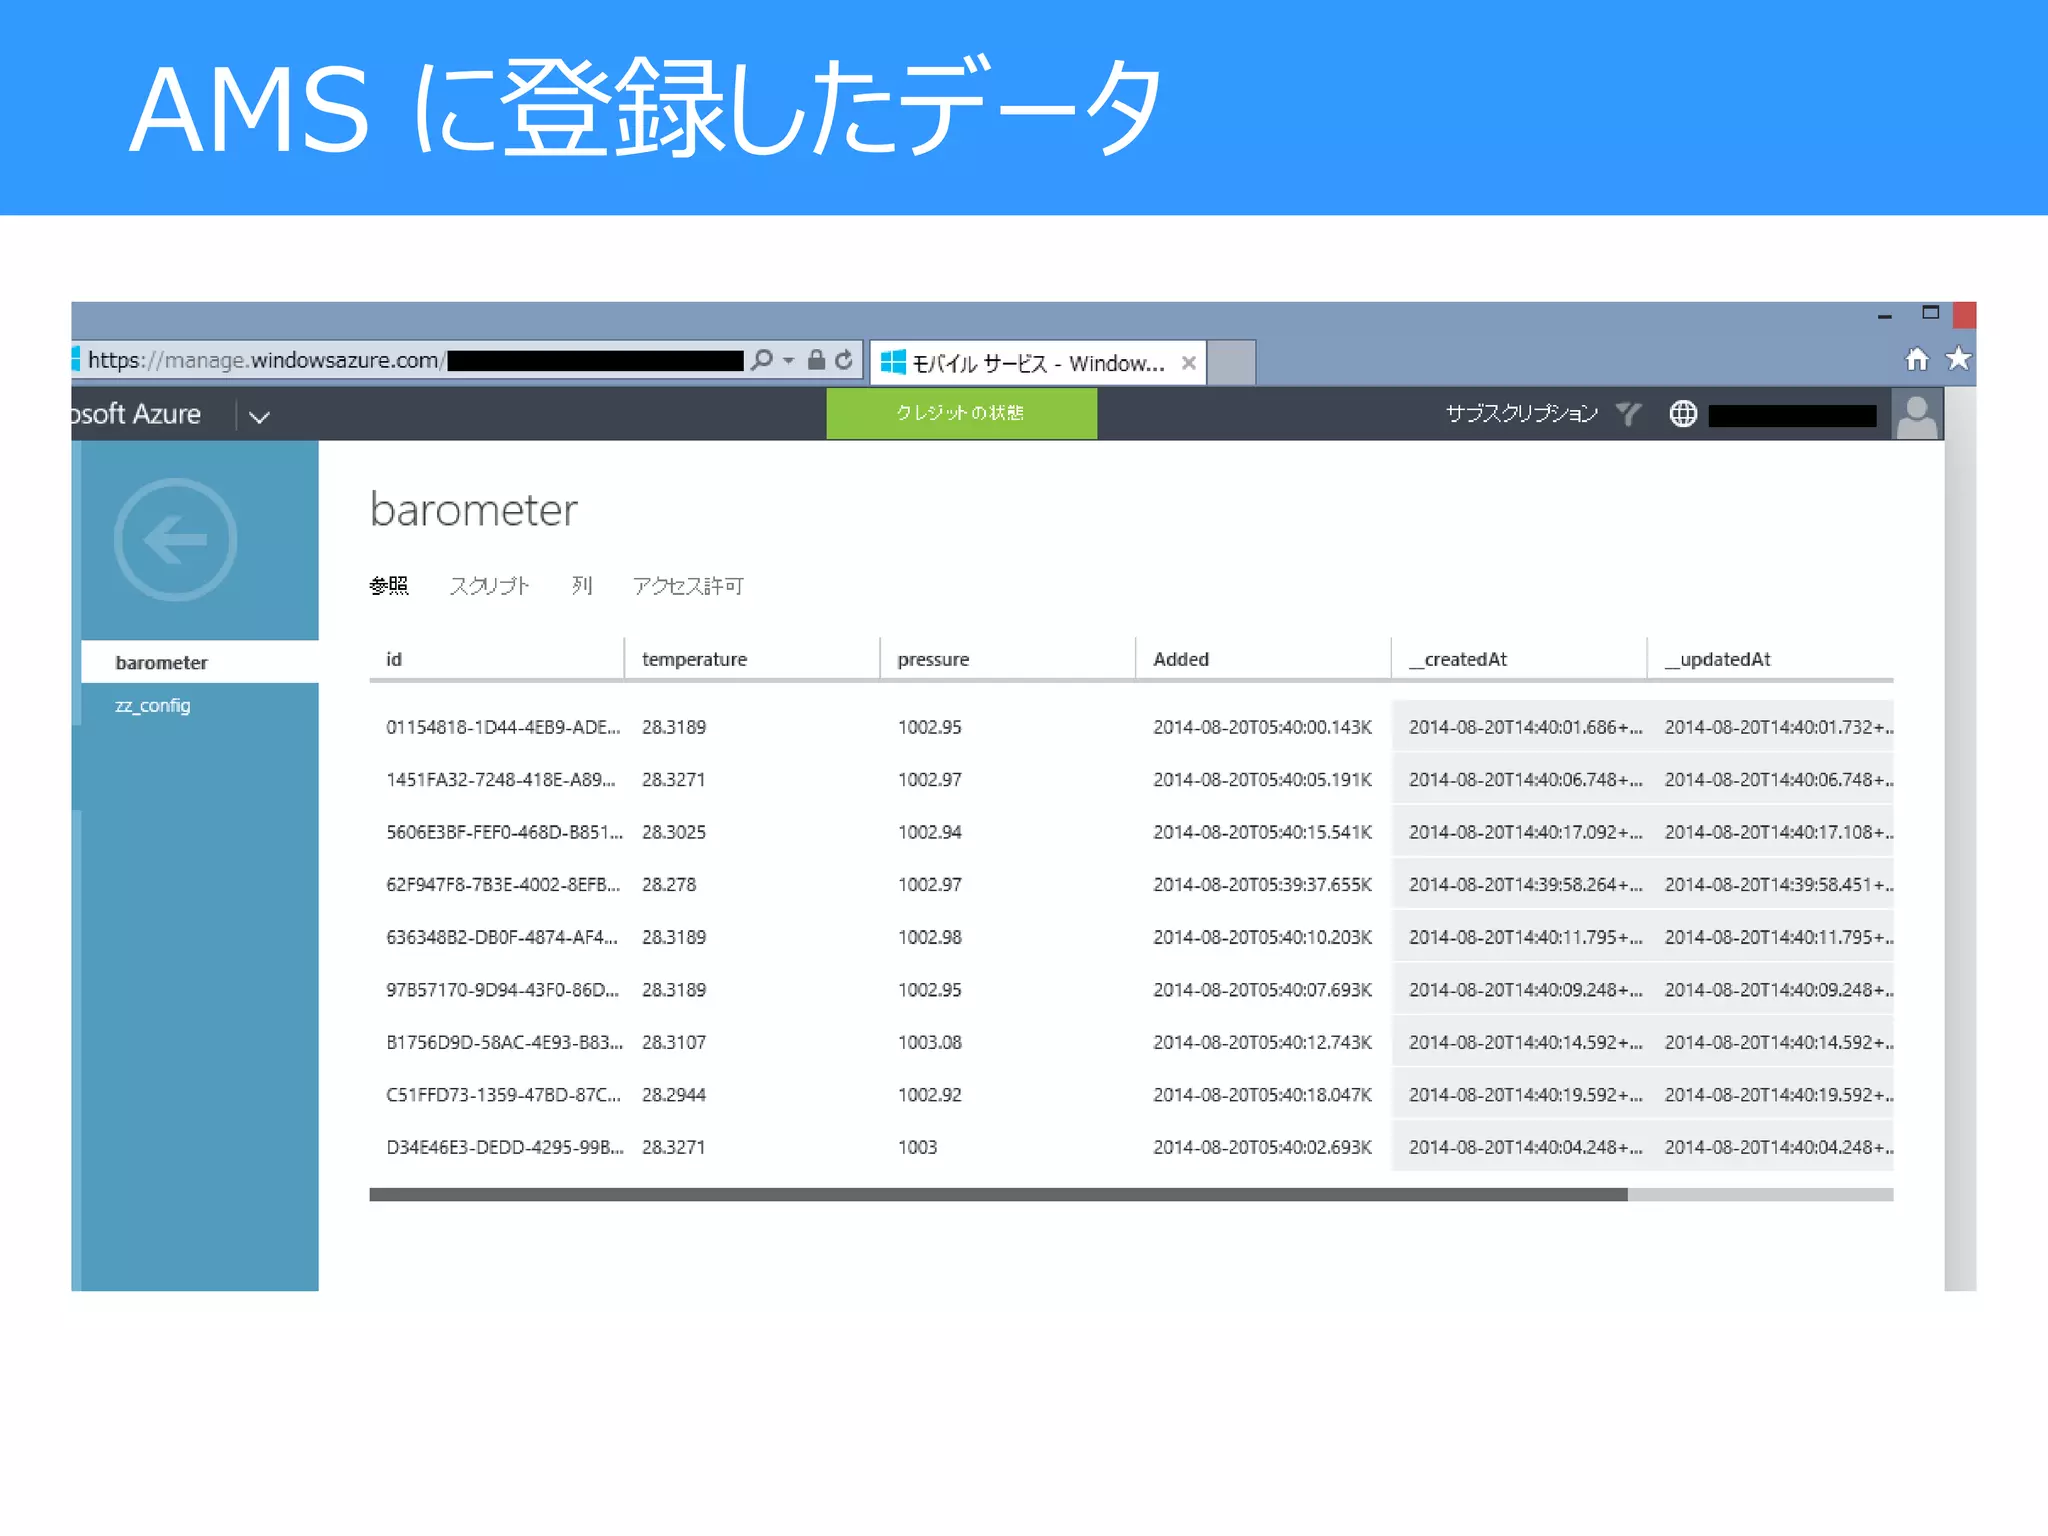Click createdAt value 2014-08-20T14:40:01.686+...
The width and height of the screenshot is (2048, 1536).
tap(1526, 727)
